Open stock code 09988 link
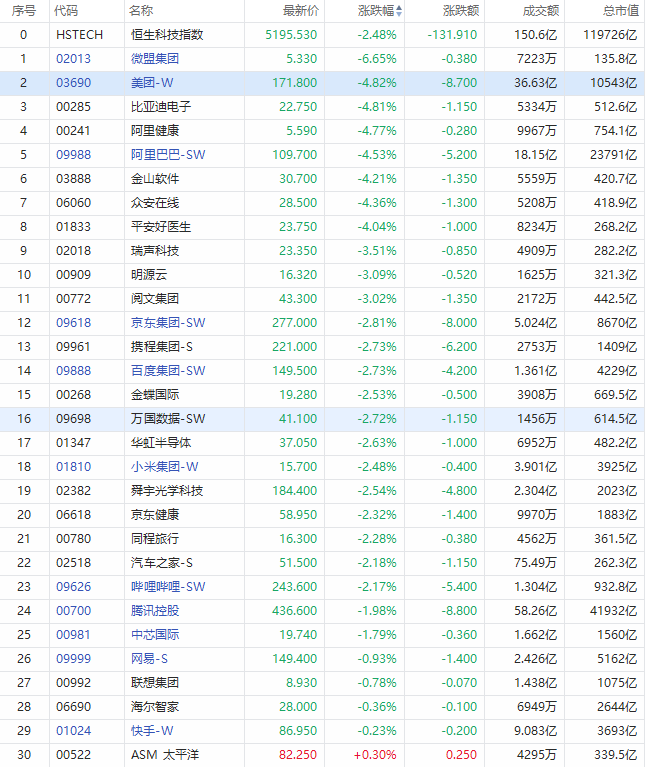Viewport: 645px width, 767px height. 73,155
